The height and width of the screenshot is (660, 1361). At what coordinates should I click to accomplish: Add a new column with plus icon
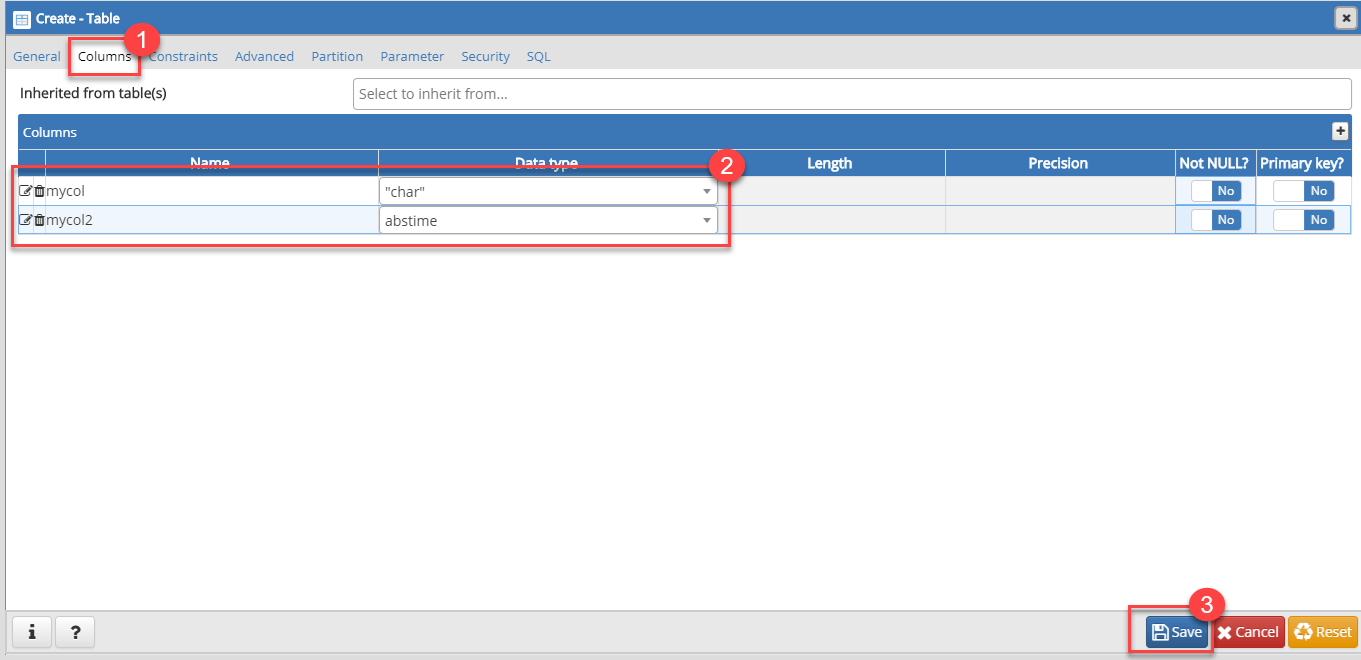coord(1340,131)
